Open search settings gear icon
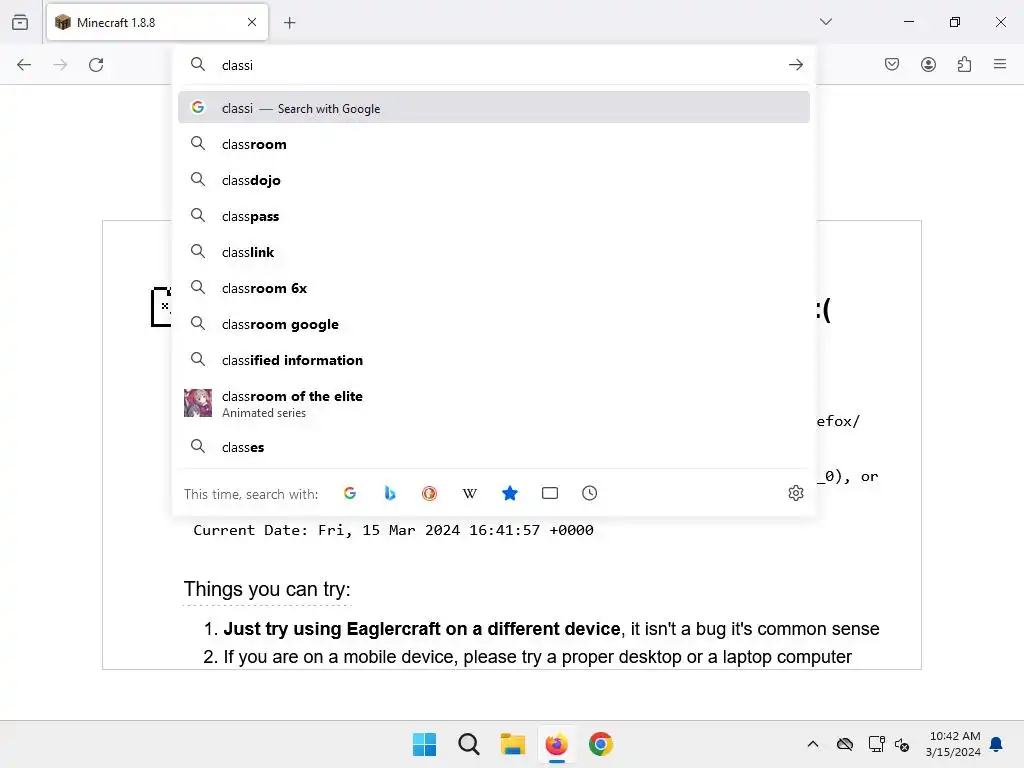This screenshot has height=768, width=1024. pyautogui.click(x=795, y=493)
